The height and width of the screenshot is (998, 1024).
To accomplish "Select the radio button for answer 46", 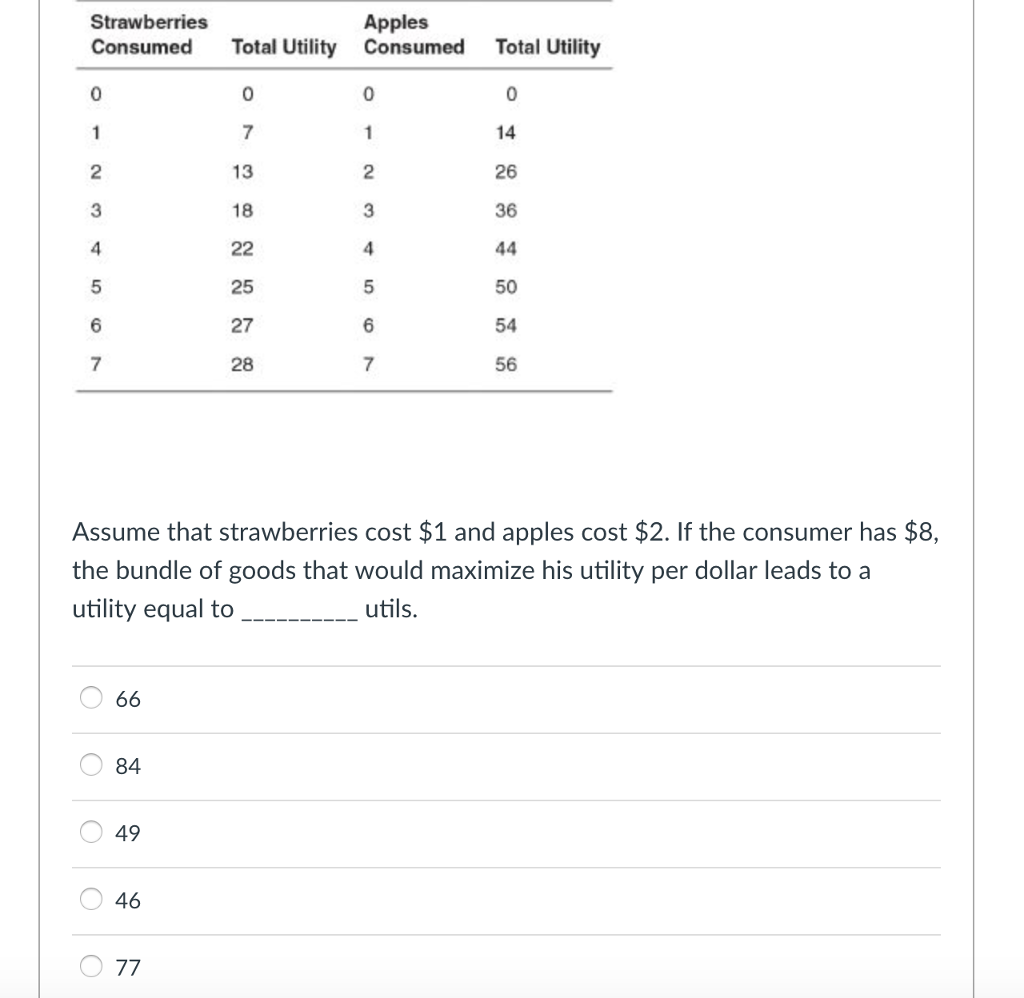I will (x=90, y=899).
